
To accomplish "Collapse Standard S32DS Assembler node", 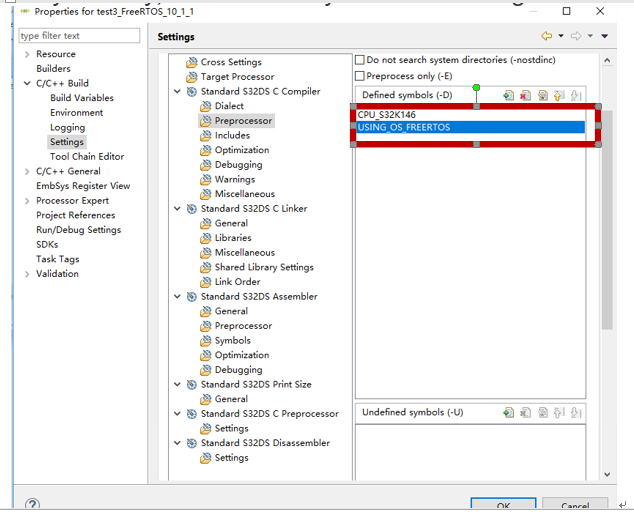I will coord(177,297).
